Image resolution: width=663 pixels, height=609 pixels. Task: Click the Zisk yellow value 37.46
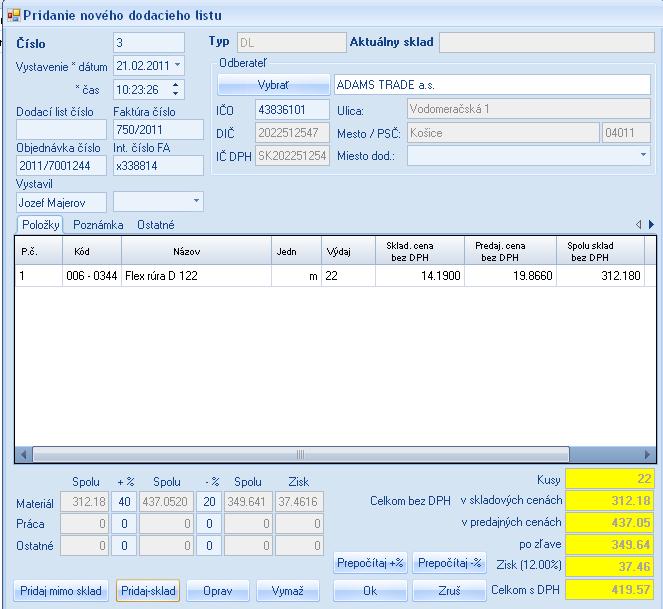click(610, 566)
